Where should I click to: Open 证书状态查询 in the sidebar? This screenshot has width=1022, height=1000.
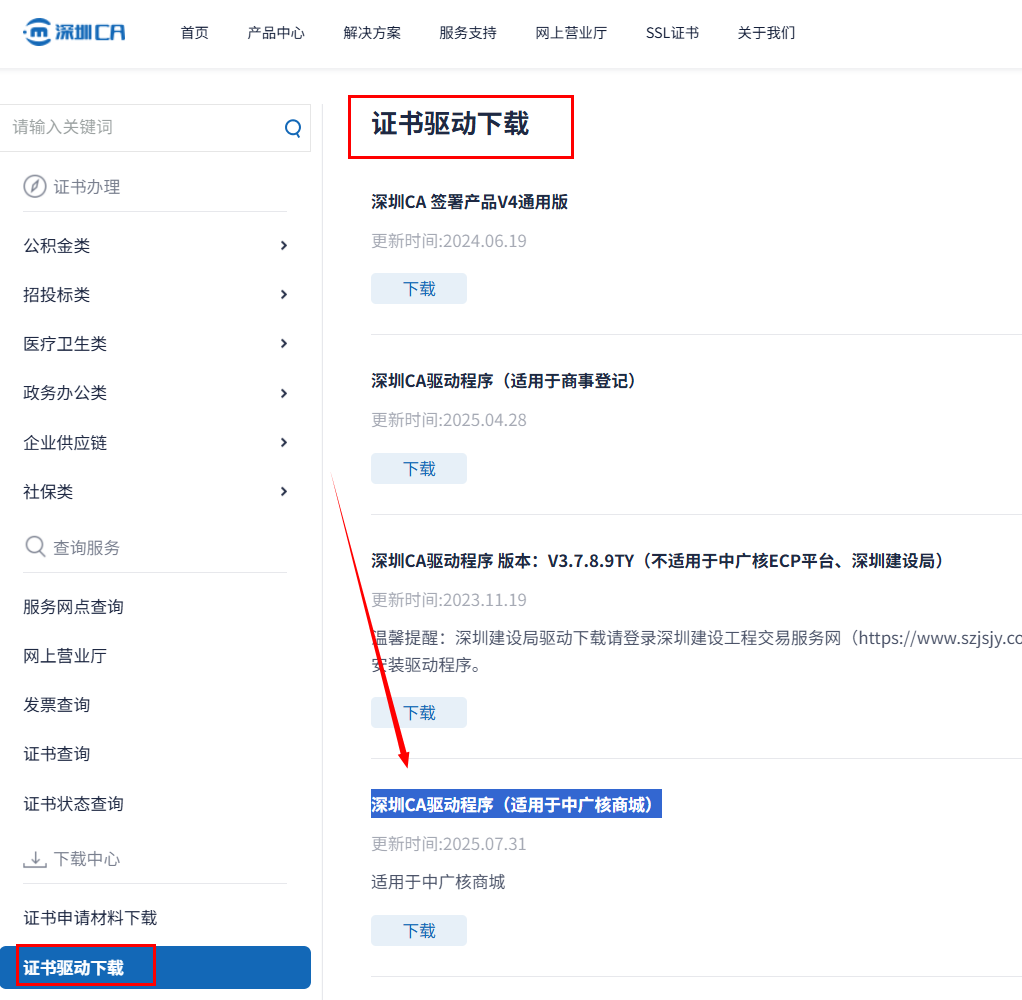tap(73, 804)
